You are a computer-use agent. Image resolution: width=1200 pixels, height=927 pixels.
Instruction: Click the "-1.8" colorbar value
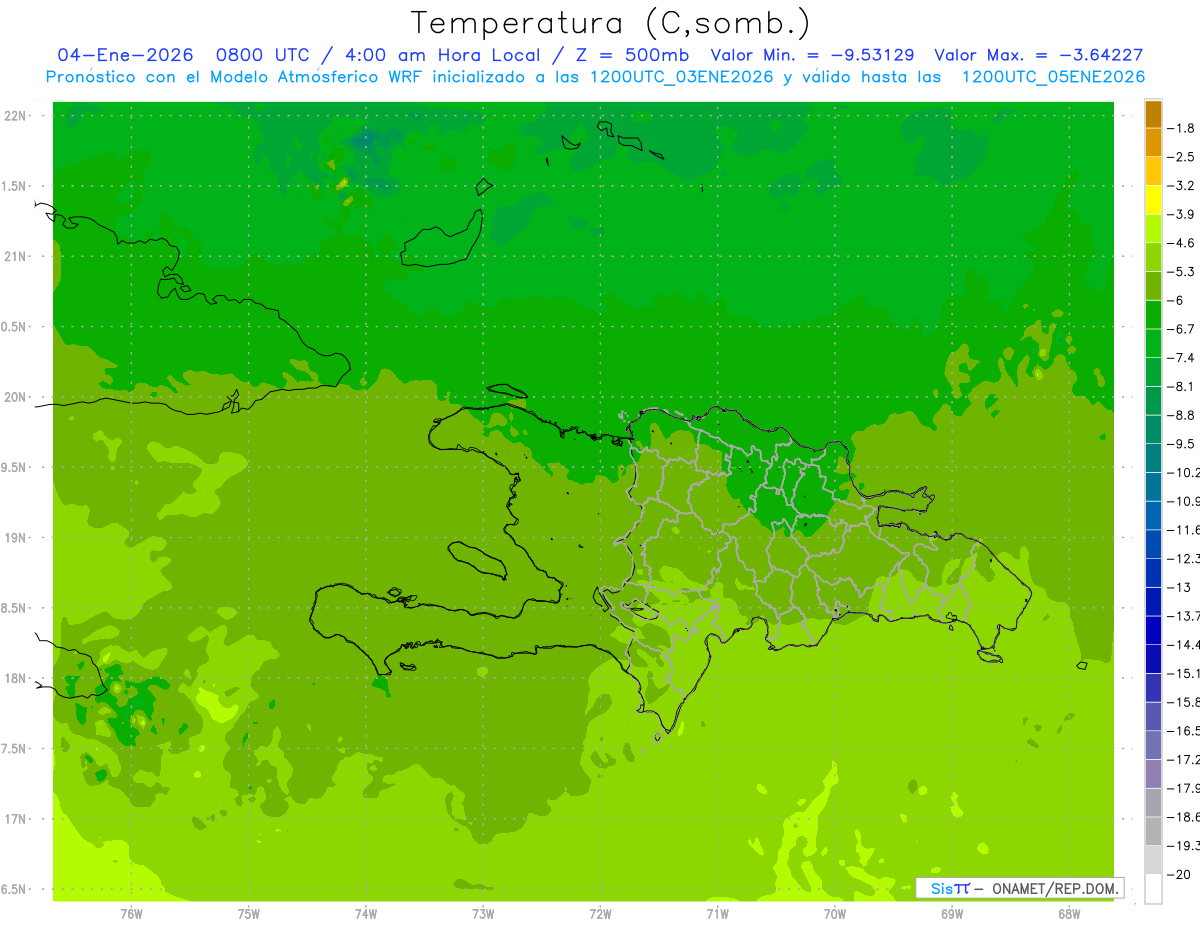point(1182,128)
